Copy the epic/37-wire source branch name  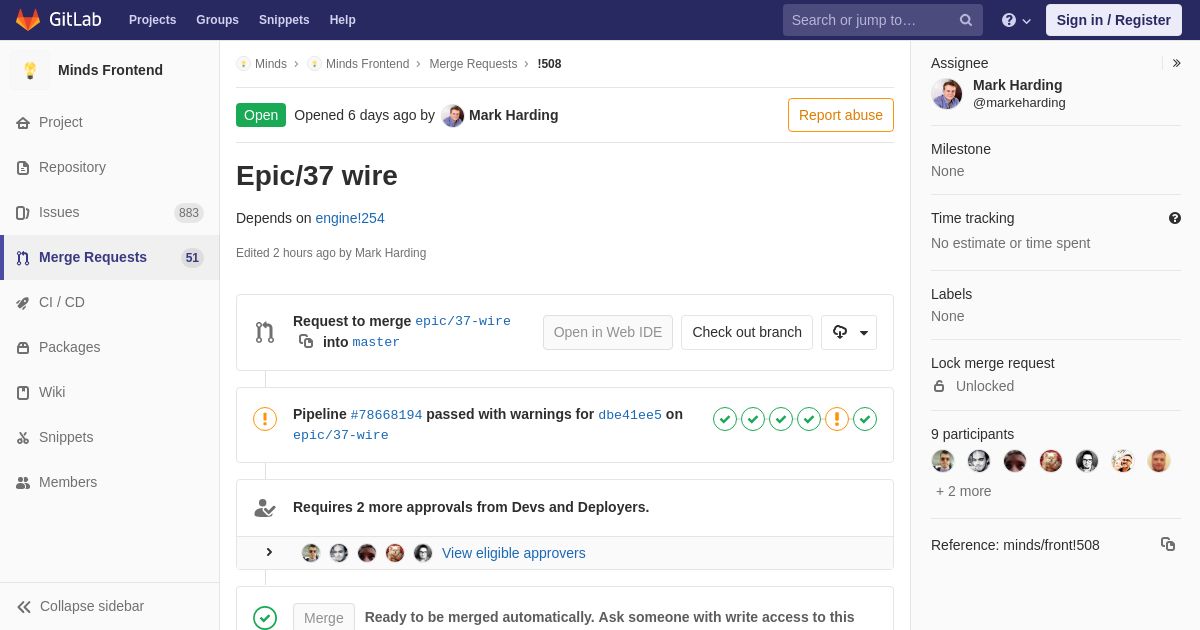point(306,342)
